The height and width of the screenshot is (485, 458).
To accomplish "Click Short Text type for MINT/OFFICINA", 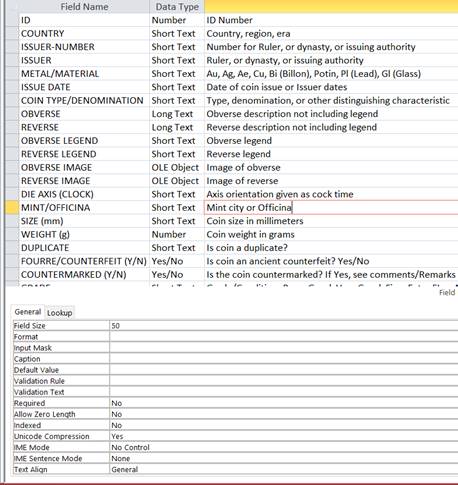I will coord(177,207).
